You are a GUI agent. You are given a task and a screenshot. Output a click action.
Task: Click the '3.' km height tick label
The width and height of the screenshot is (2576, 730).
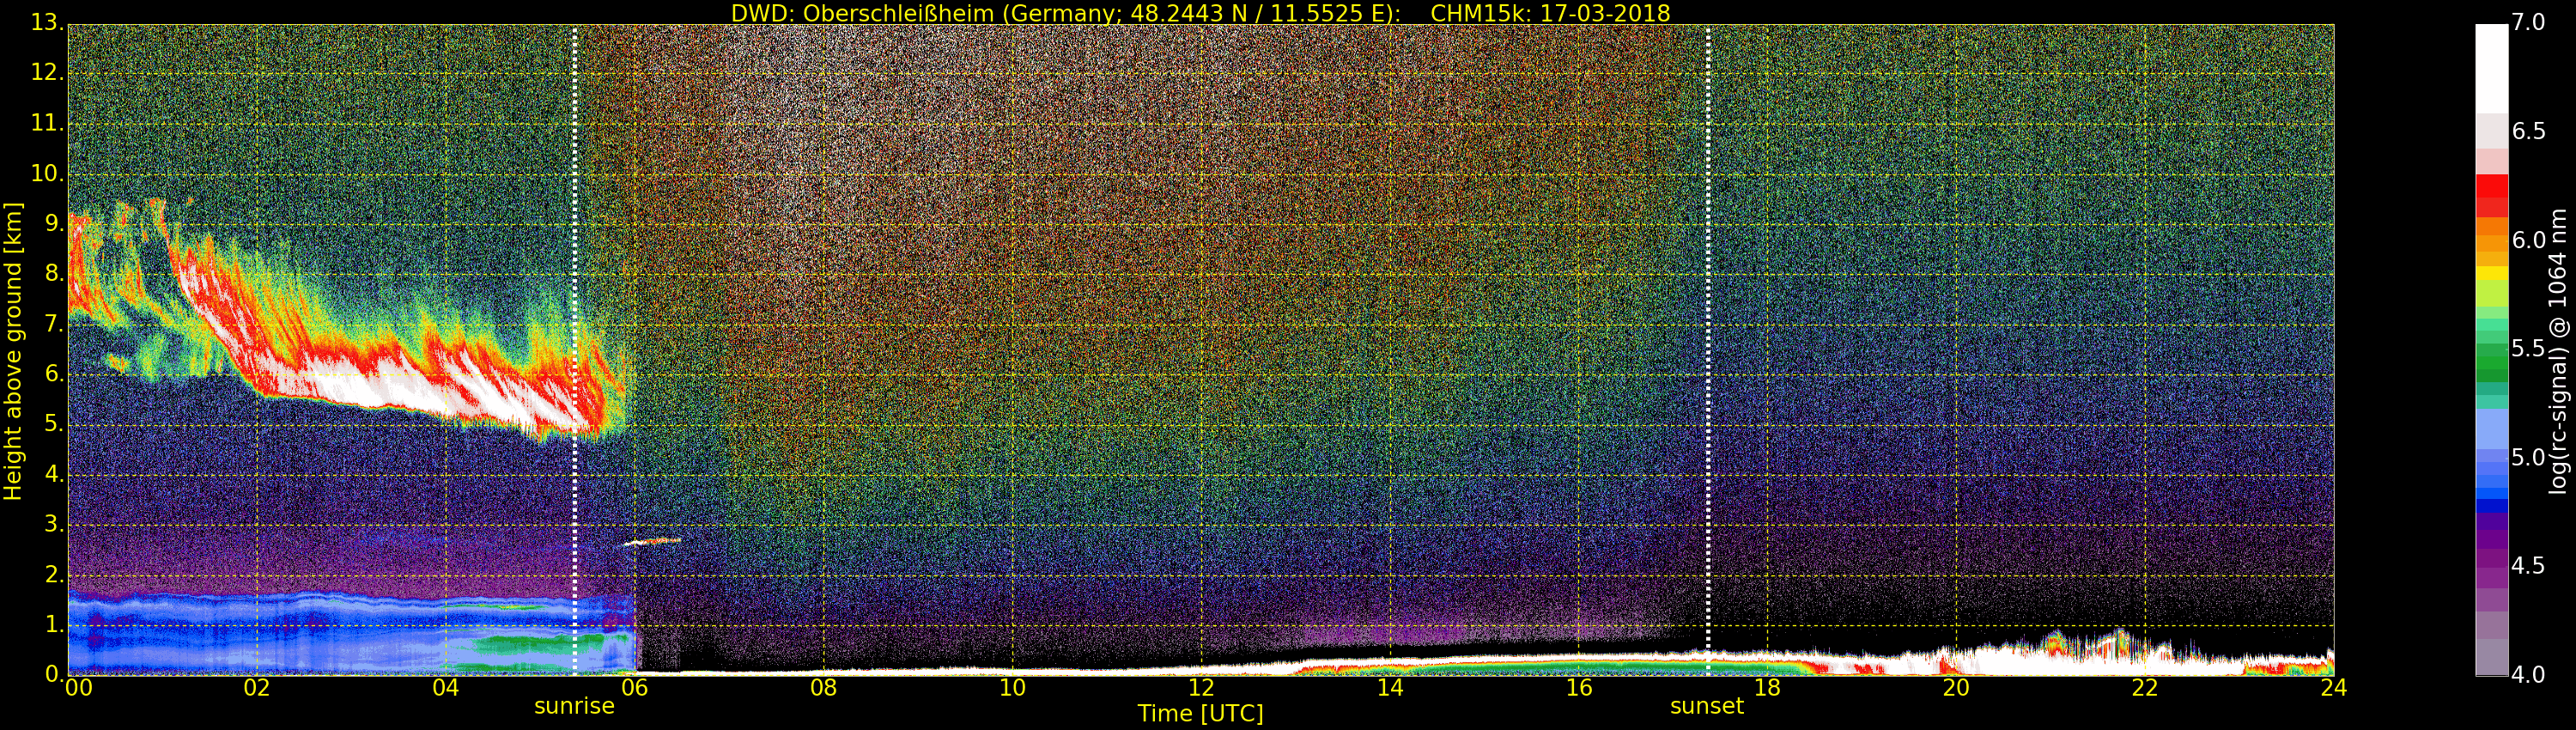pos(53,524)
